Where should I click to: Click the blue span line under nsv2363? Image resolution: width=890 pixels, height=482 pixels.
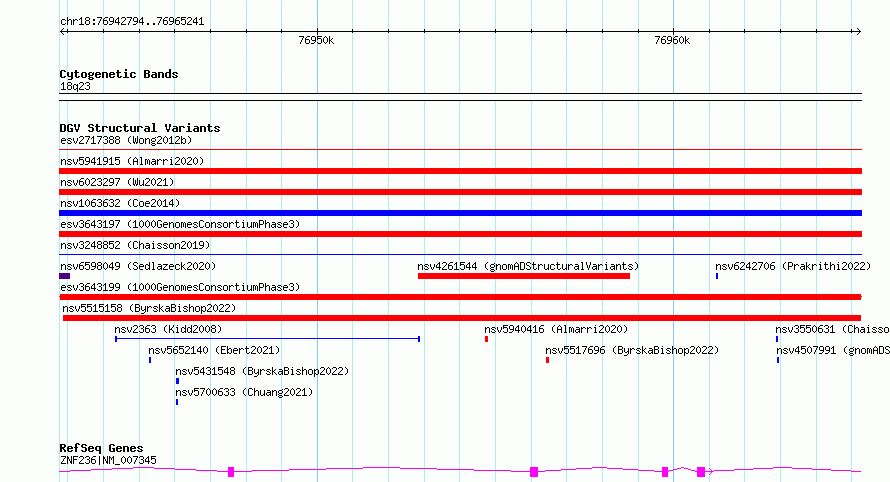(x=267, y=339)
